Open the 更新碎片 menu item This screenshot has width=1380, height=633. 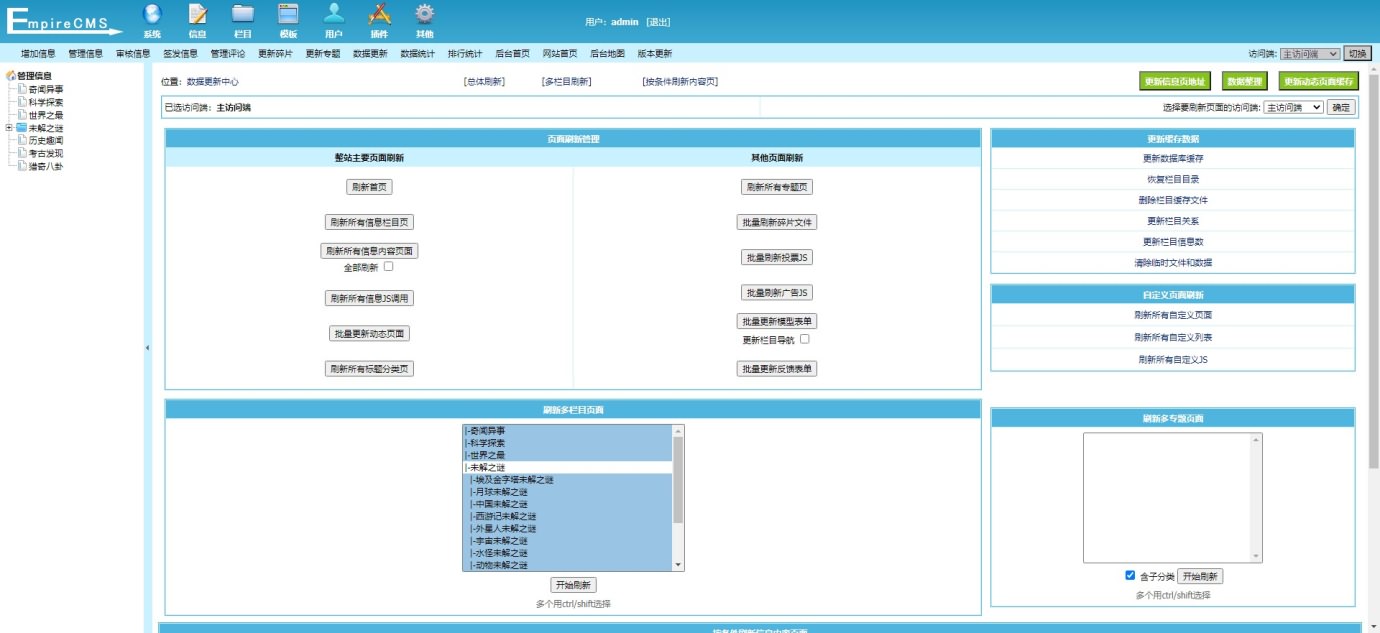(x=275, y=54)
